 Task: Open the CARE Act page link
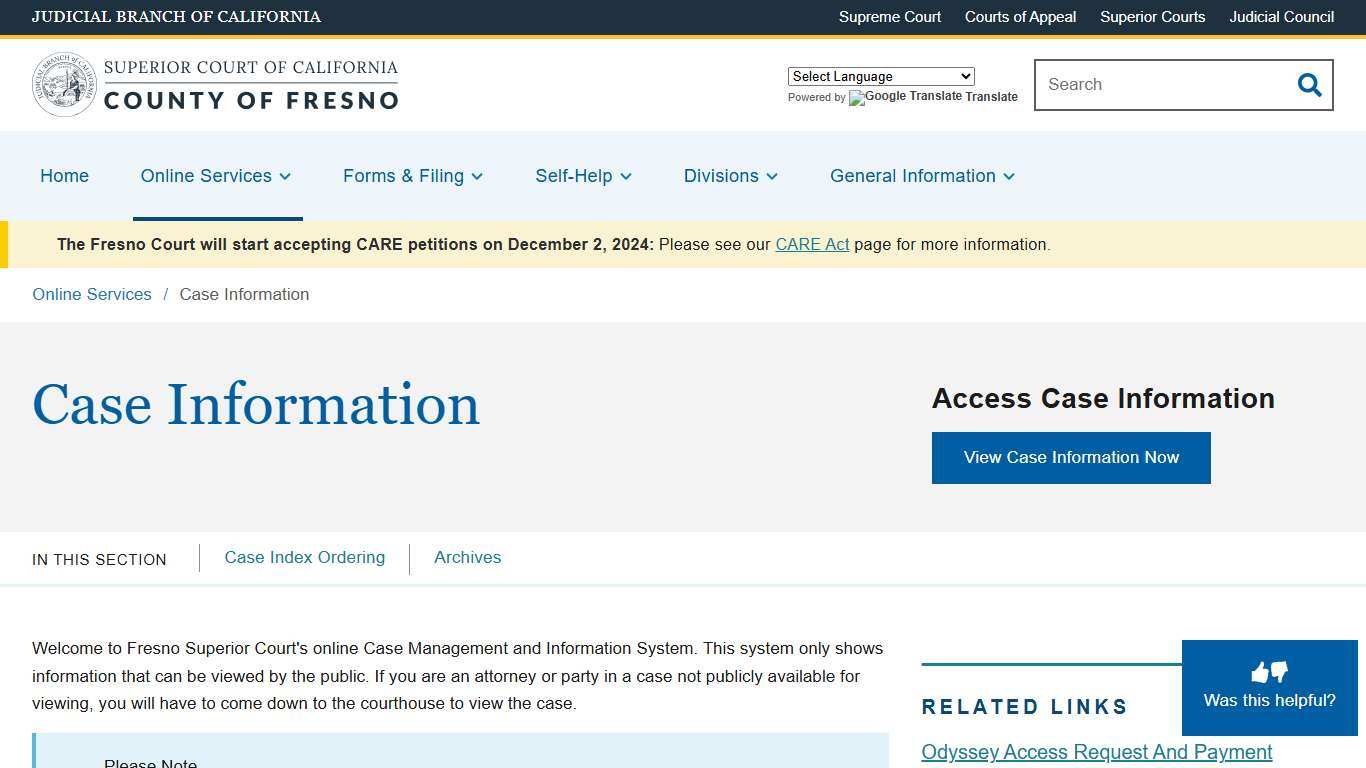coord(812,244)
